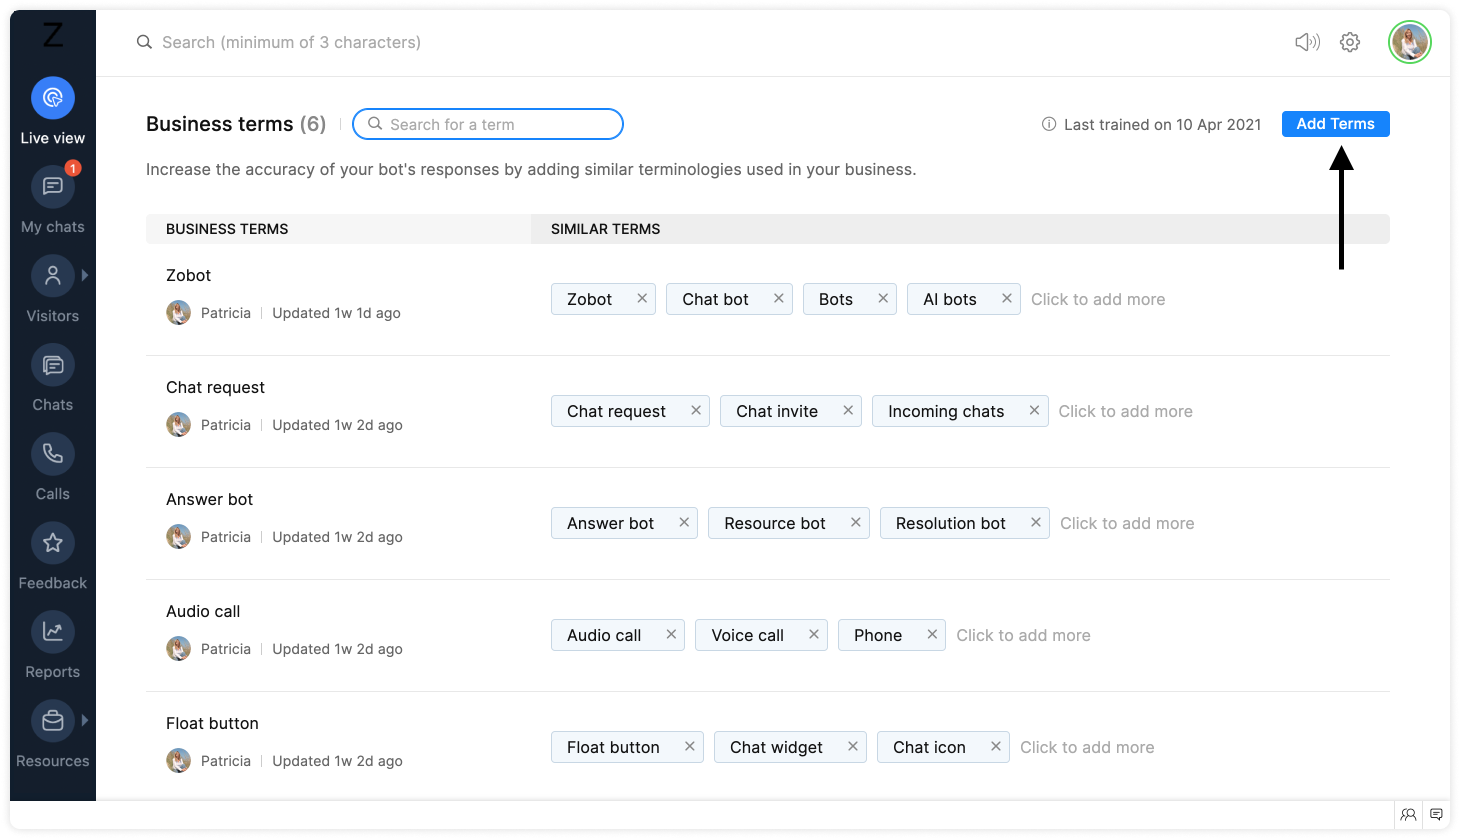Click the Add Terms button

[x=1335, y=124]
